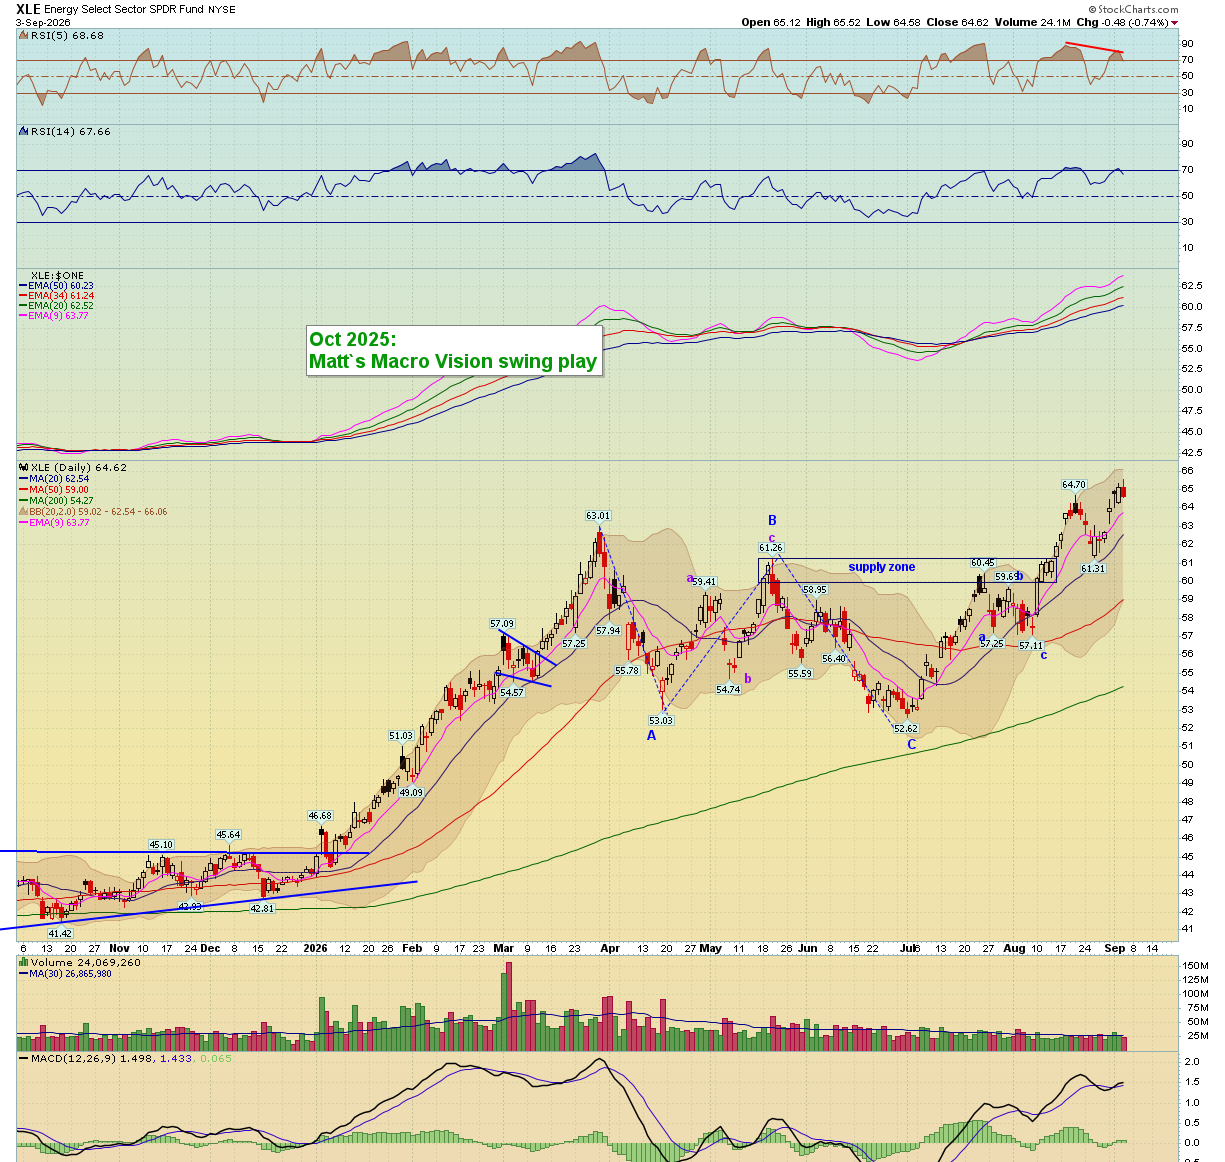Click the candlestick icon beside XLE (Daily)

click(23, 467)
